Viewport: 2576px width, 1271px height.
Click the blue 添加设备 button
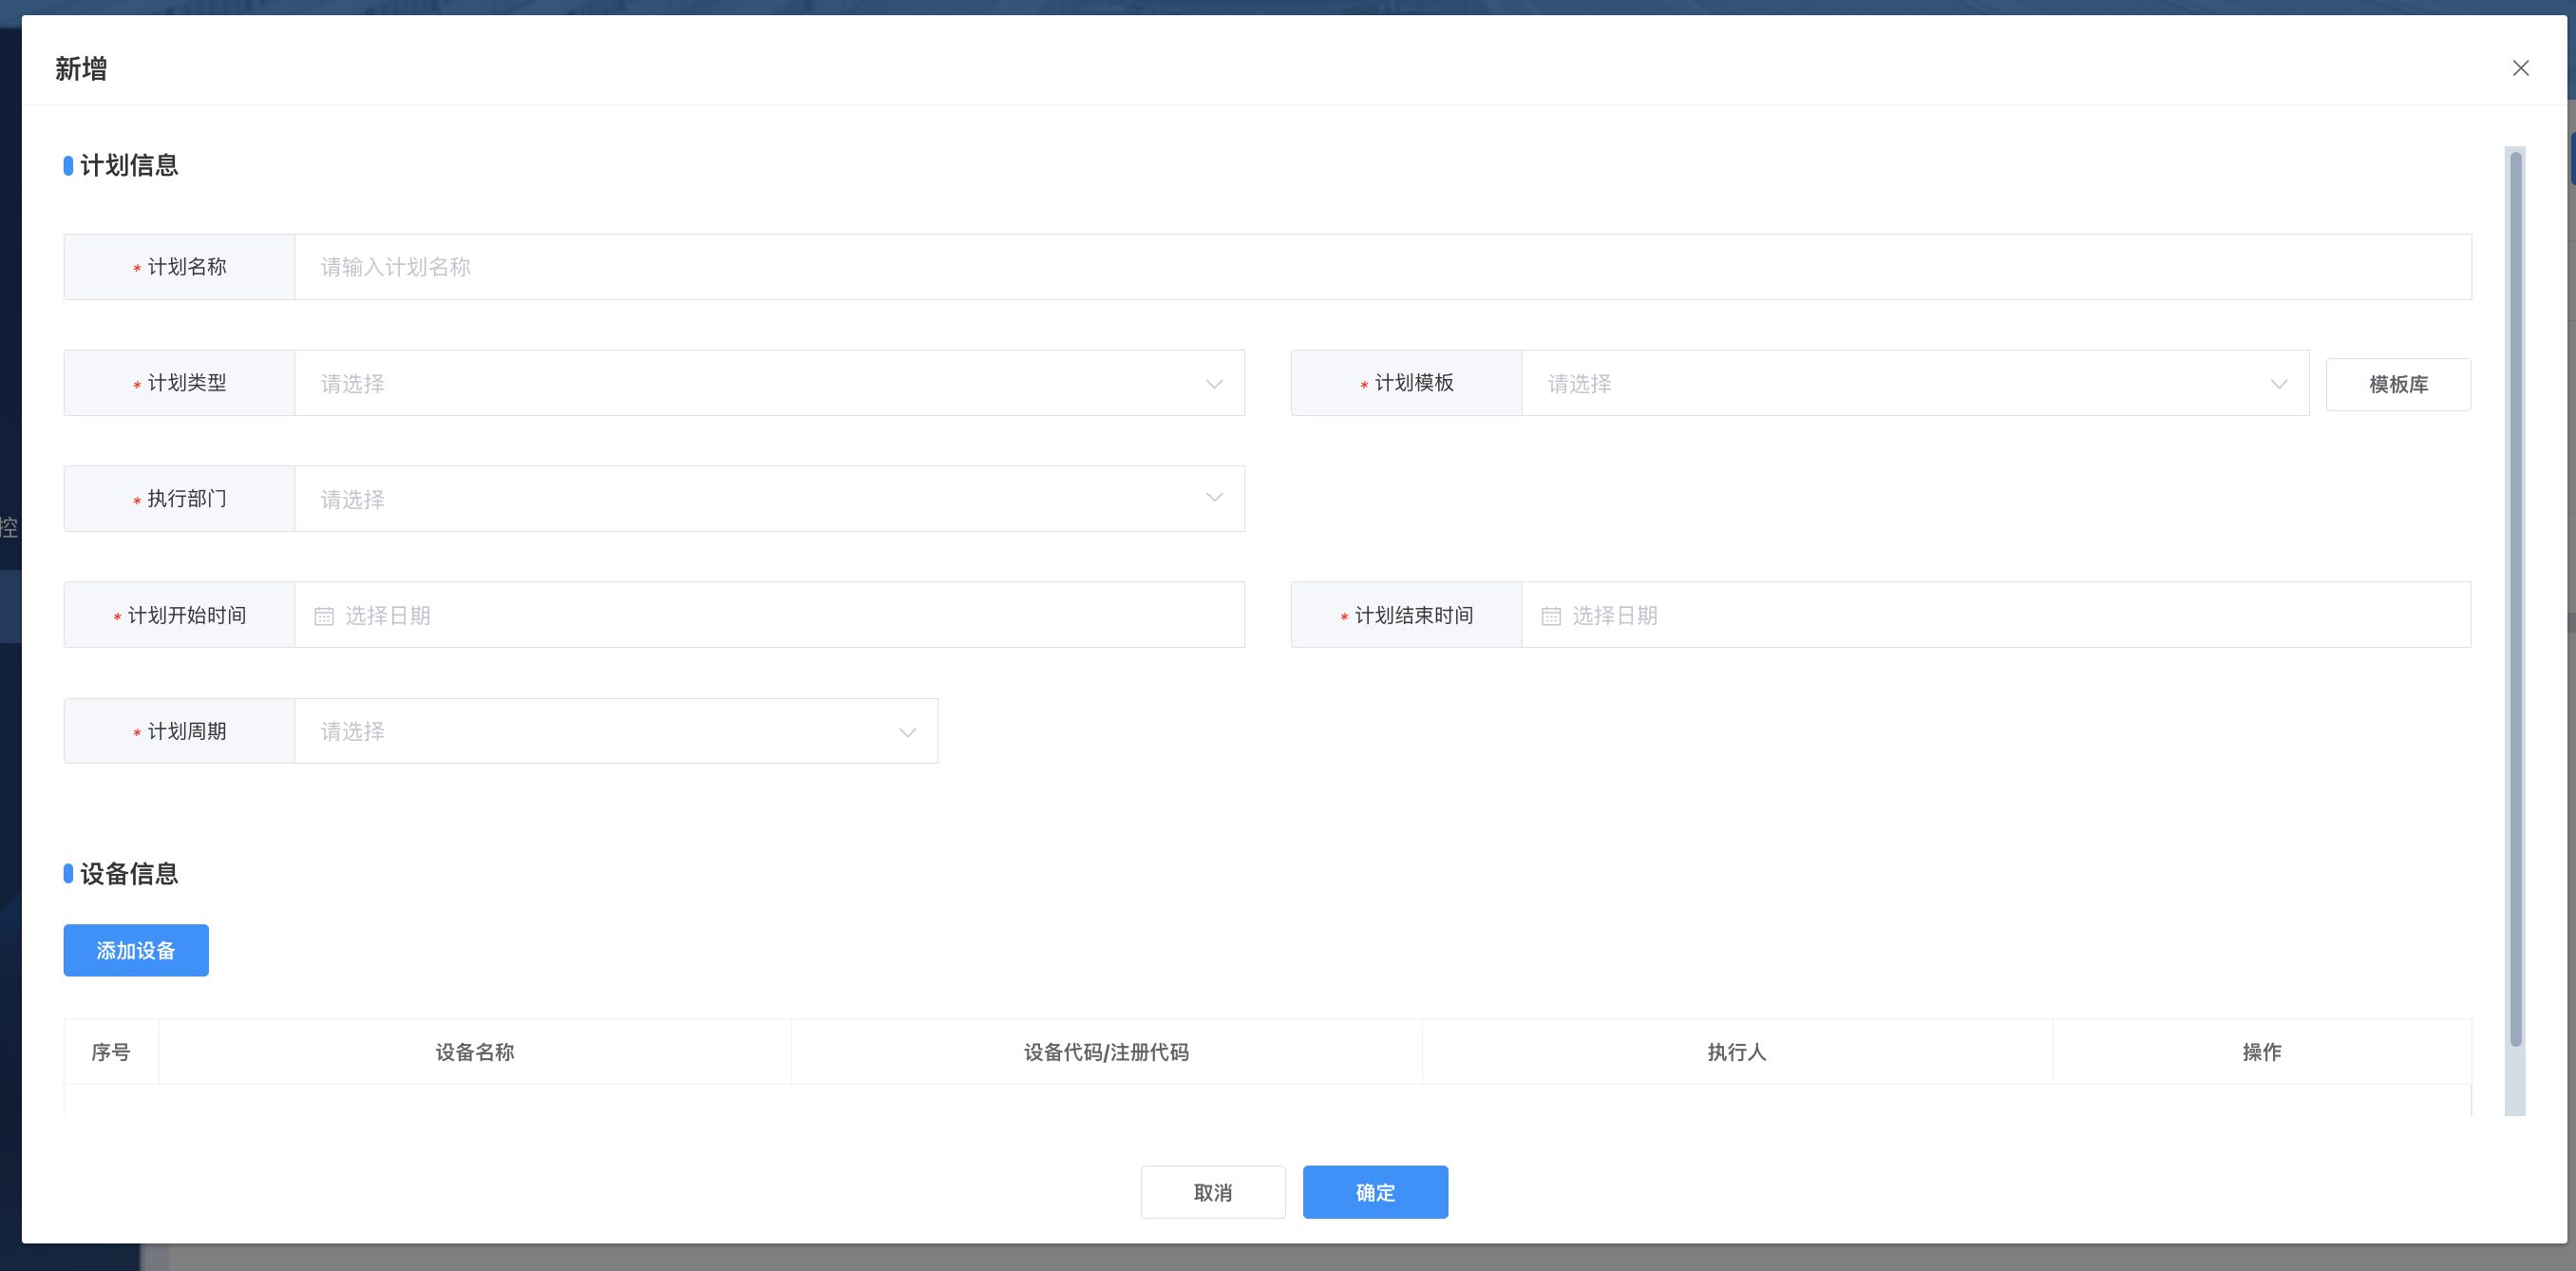(136, 950)
